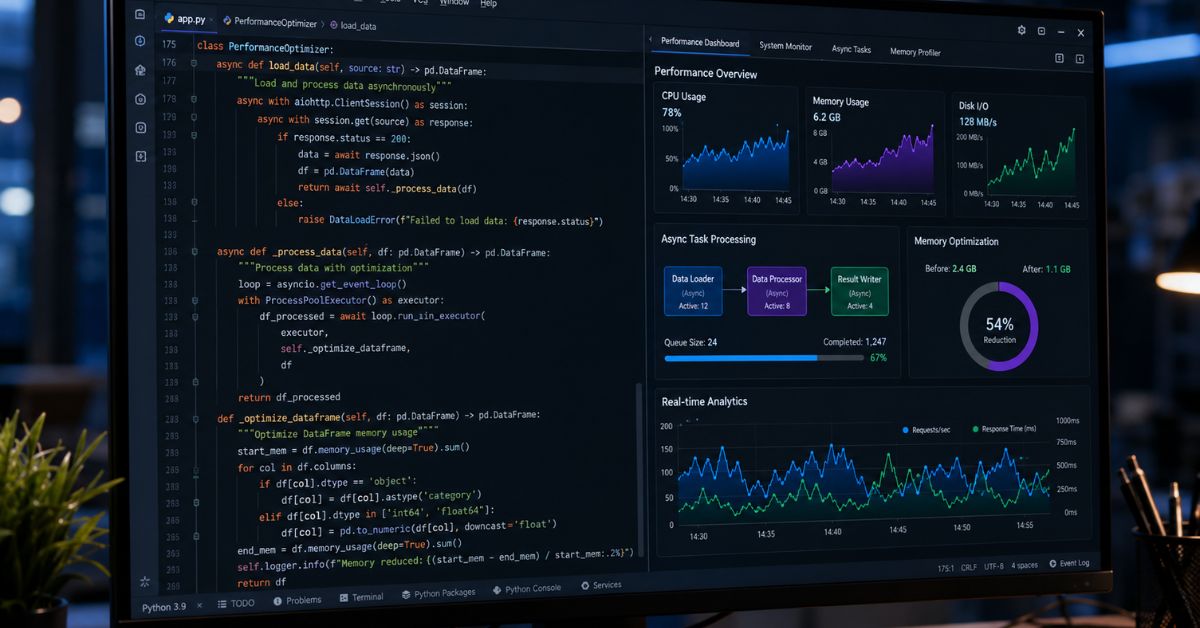Collapse the response.status if-block fold

pos(194,135)
